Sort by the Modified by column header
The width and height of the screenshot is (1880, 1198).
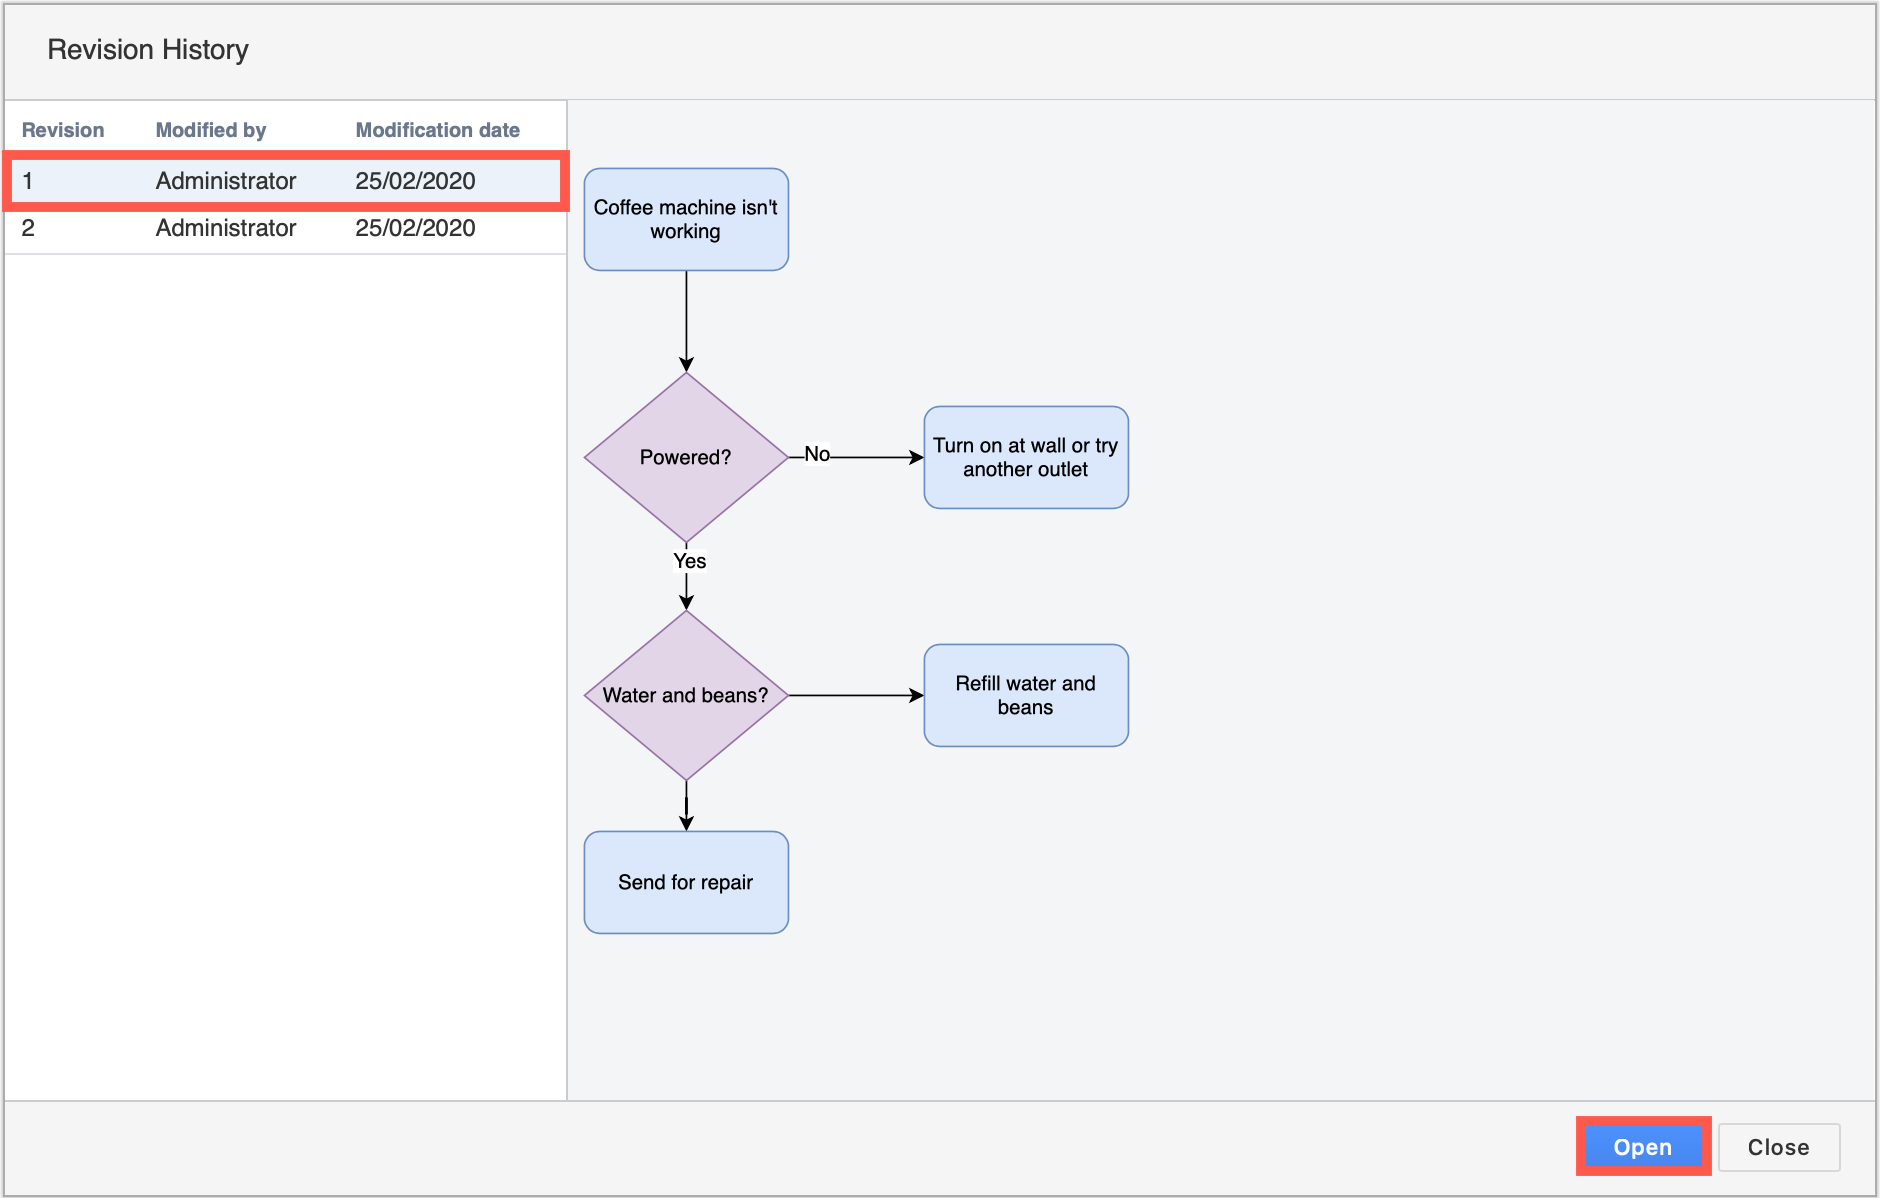coord(211,129)
